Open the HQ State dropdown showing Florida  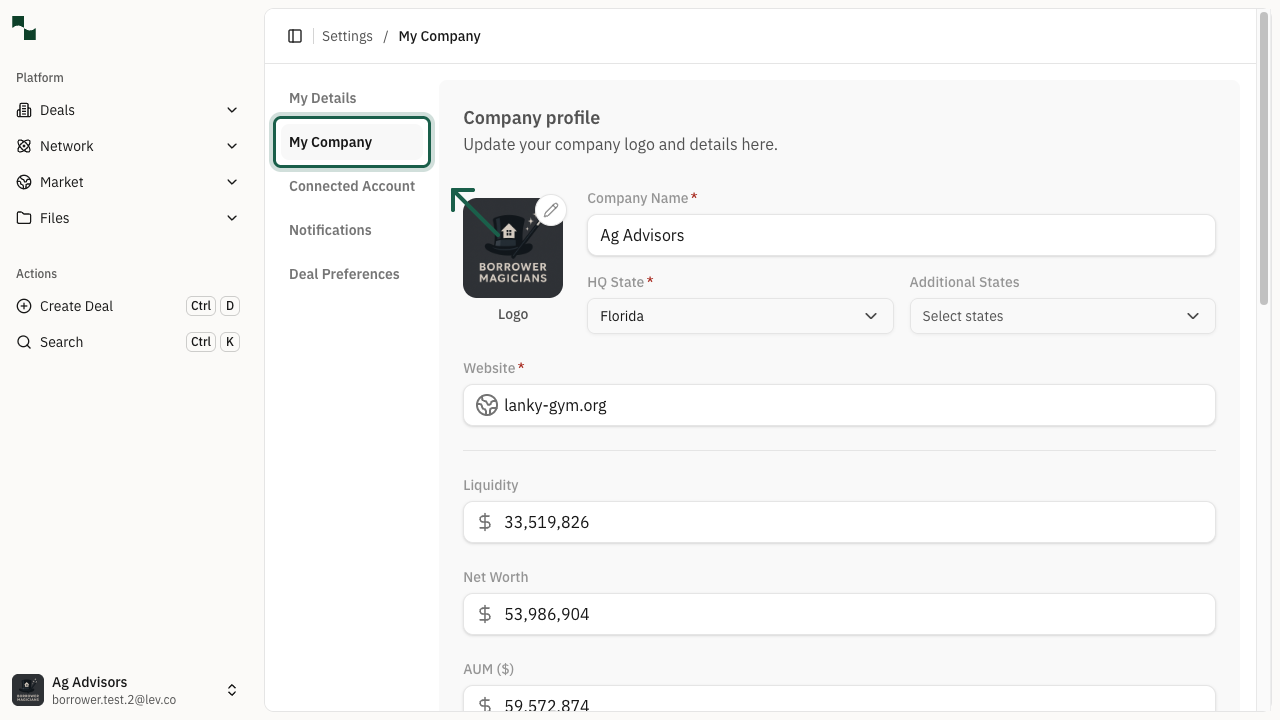point(740,316)
